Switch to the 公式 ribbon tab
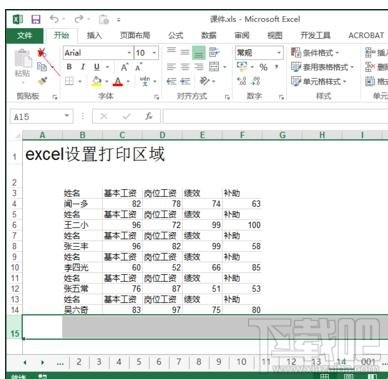 (x=176, y=35)
